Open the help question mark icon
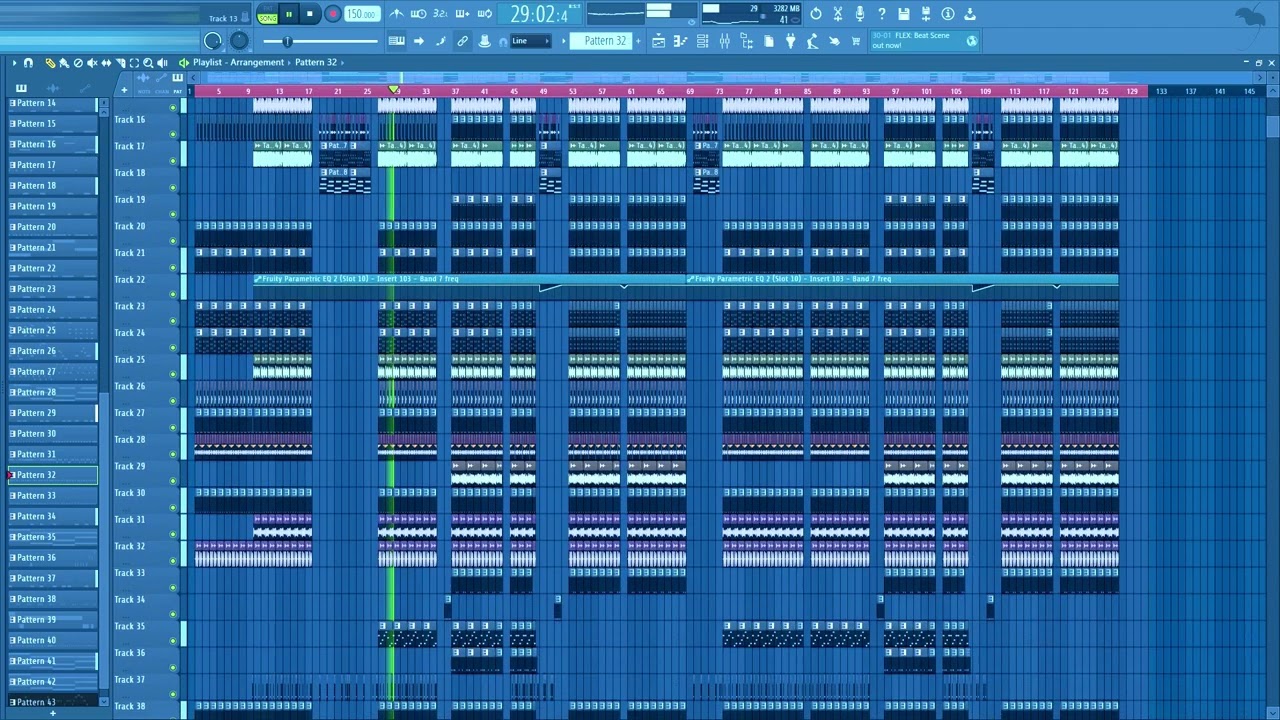The width and height of the screenshot is (1280, 720). (882, 14)
